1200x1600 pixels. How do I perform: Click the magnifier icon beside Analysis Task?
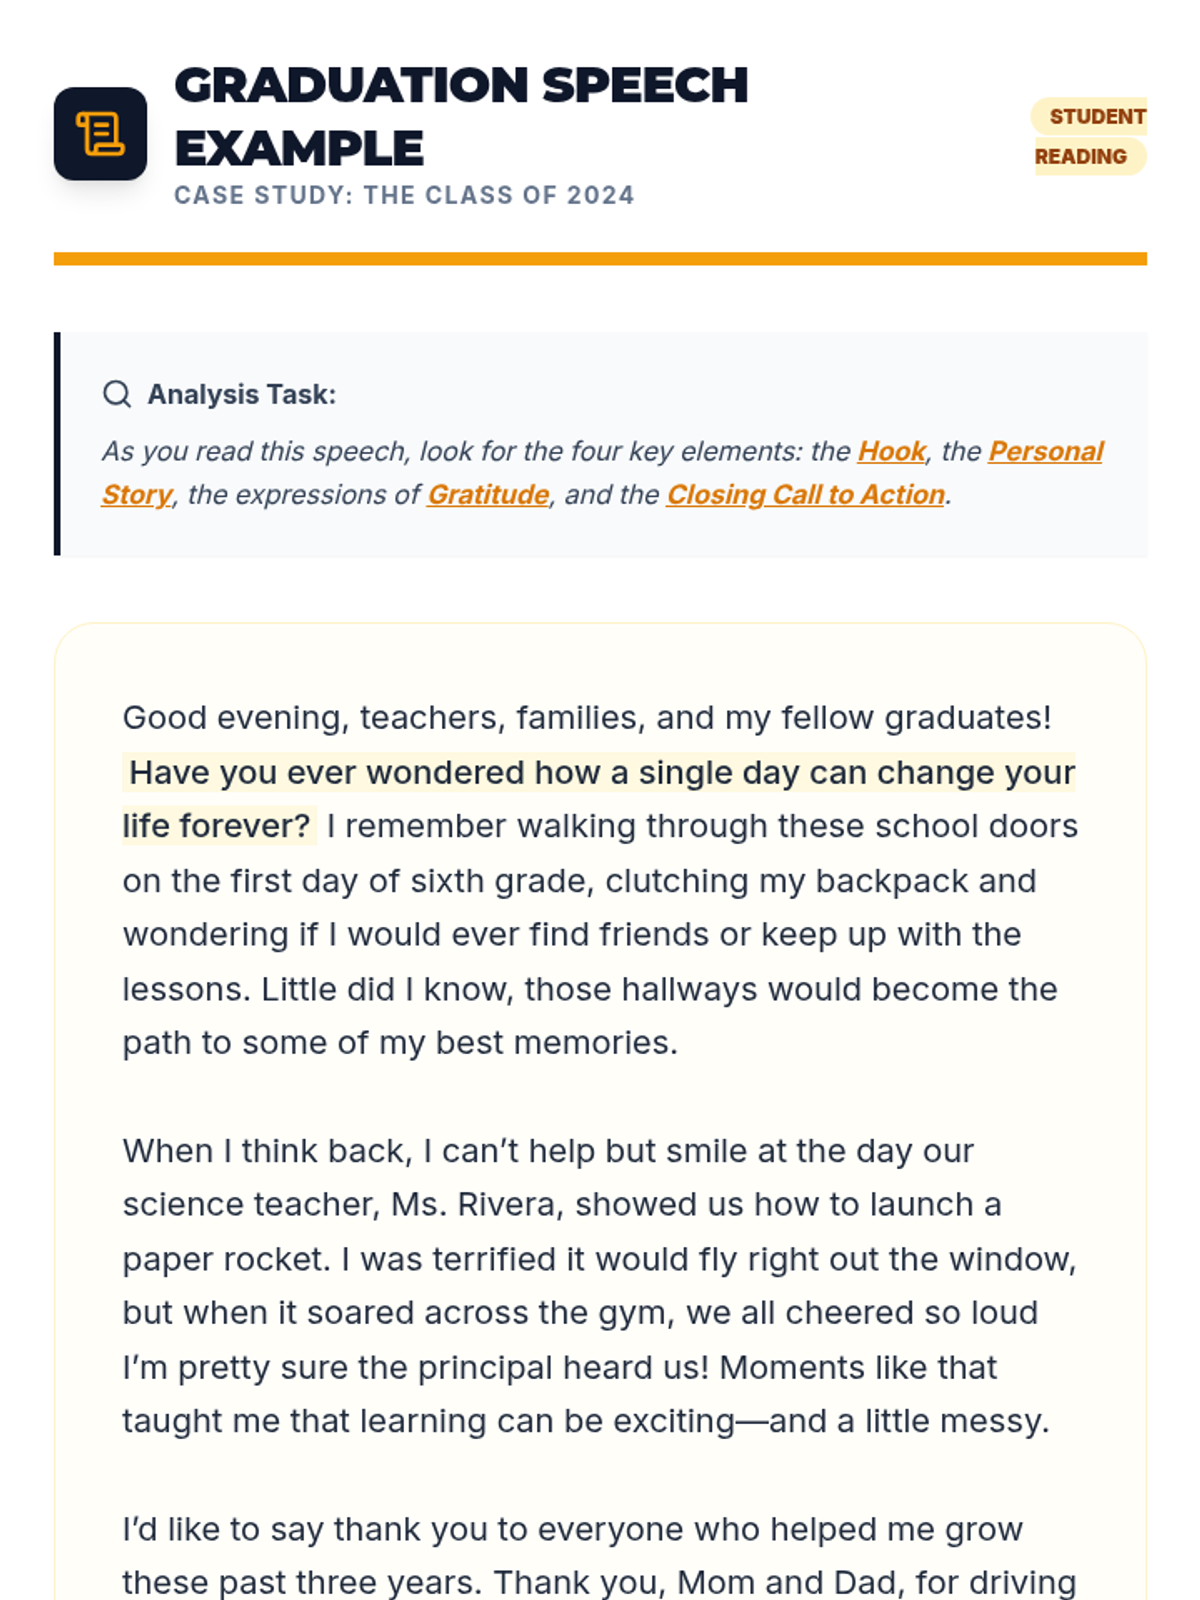click(117, 394)
